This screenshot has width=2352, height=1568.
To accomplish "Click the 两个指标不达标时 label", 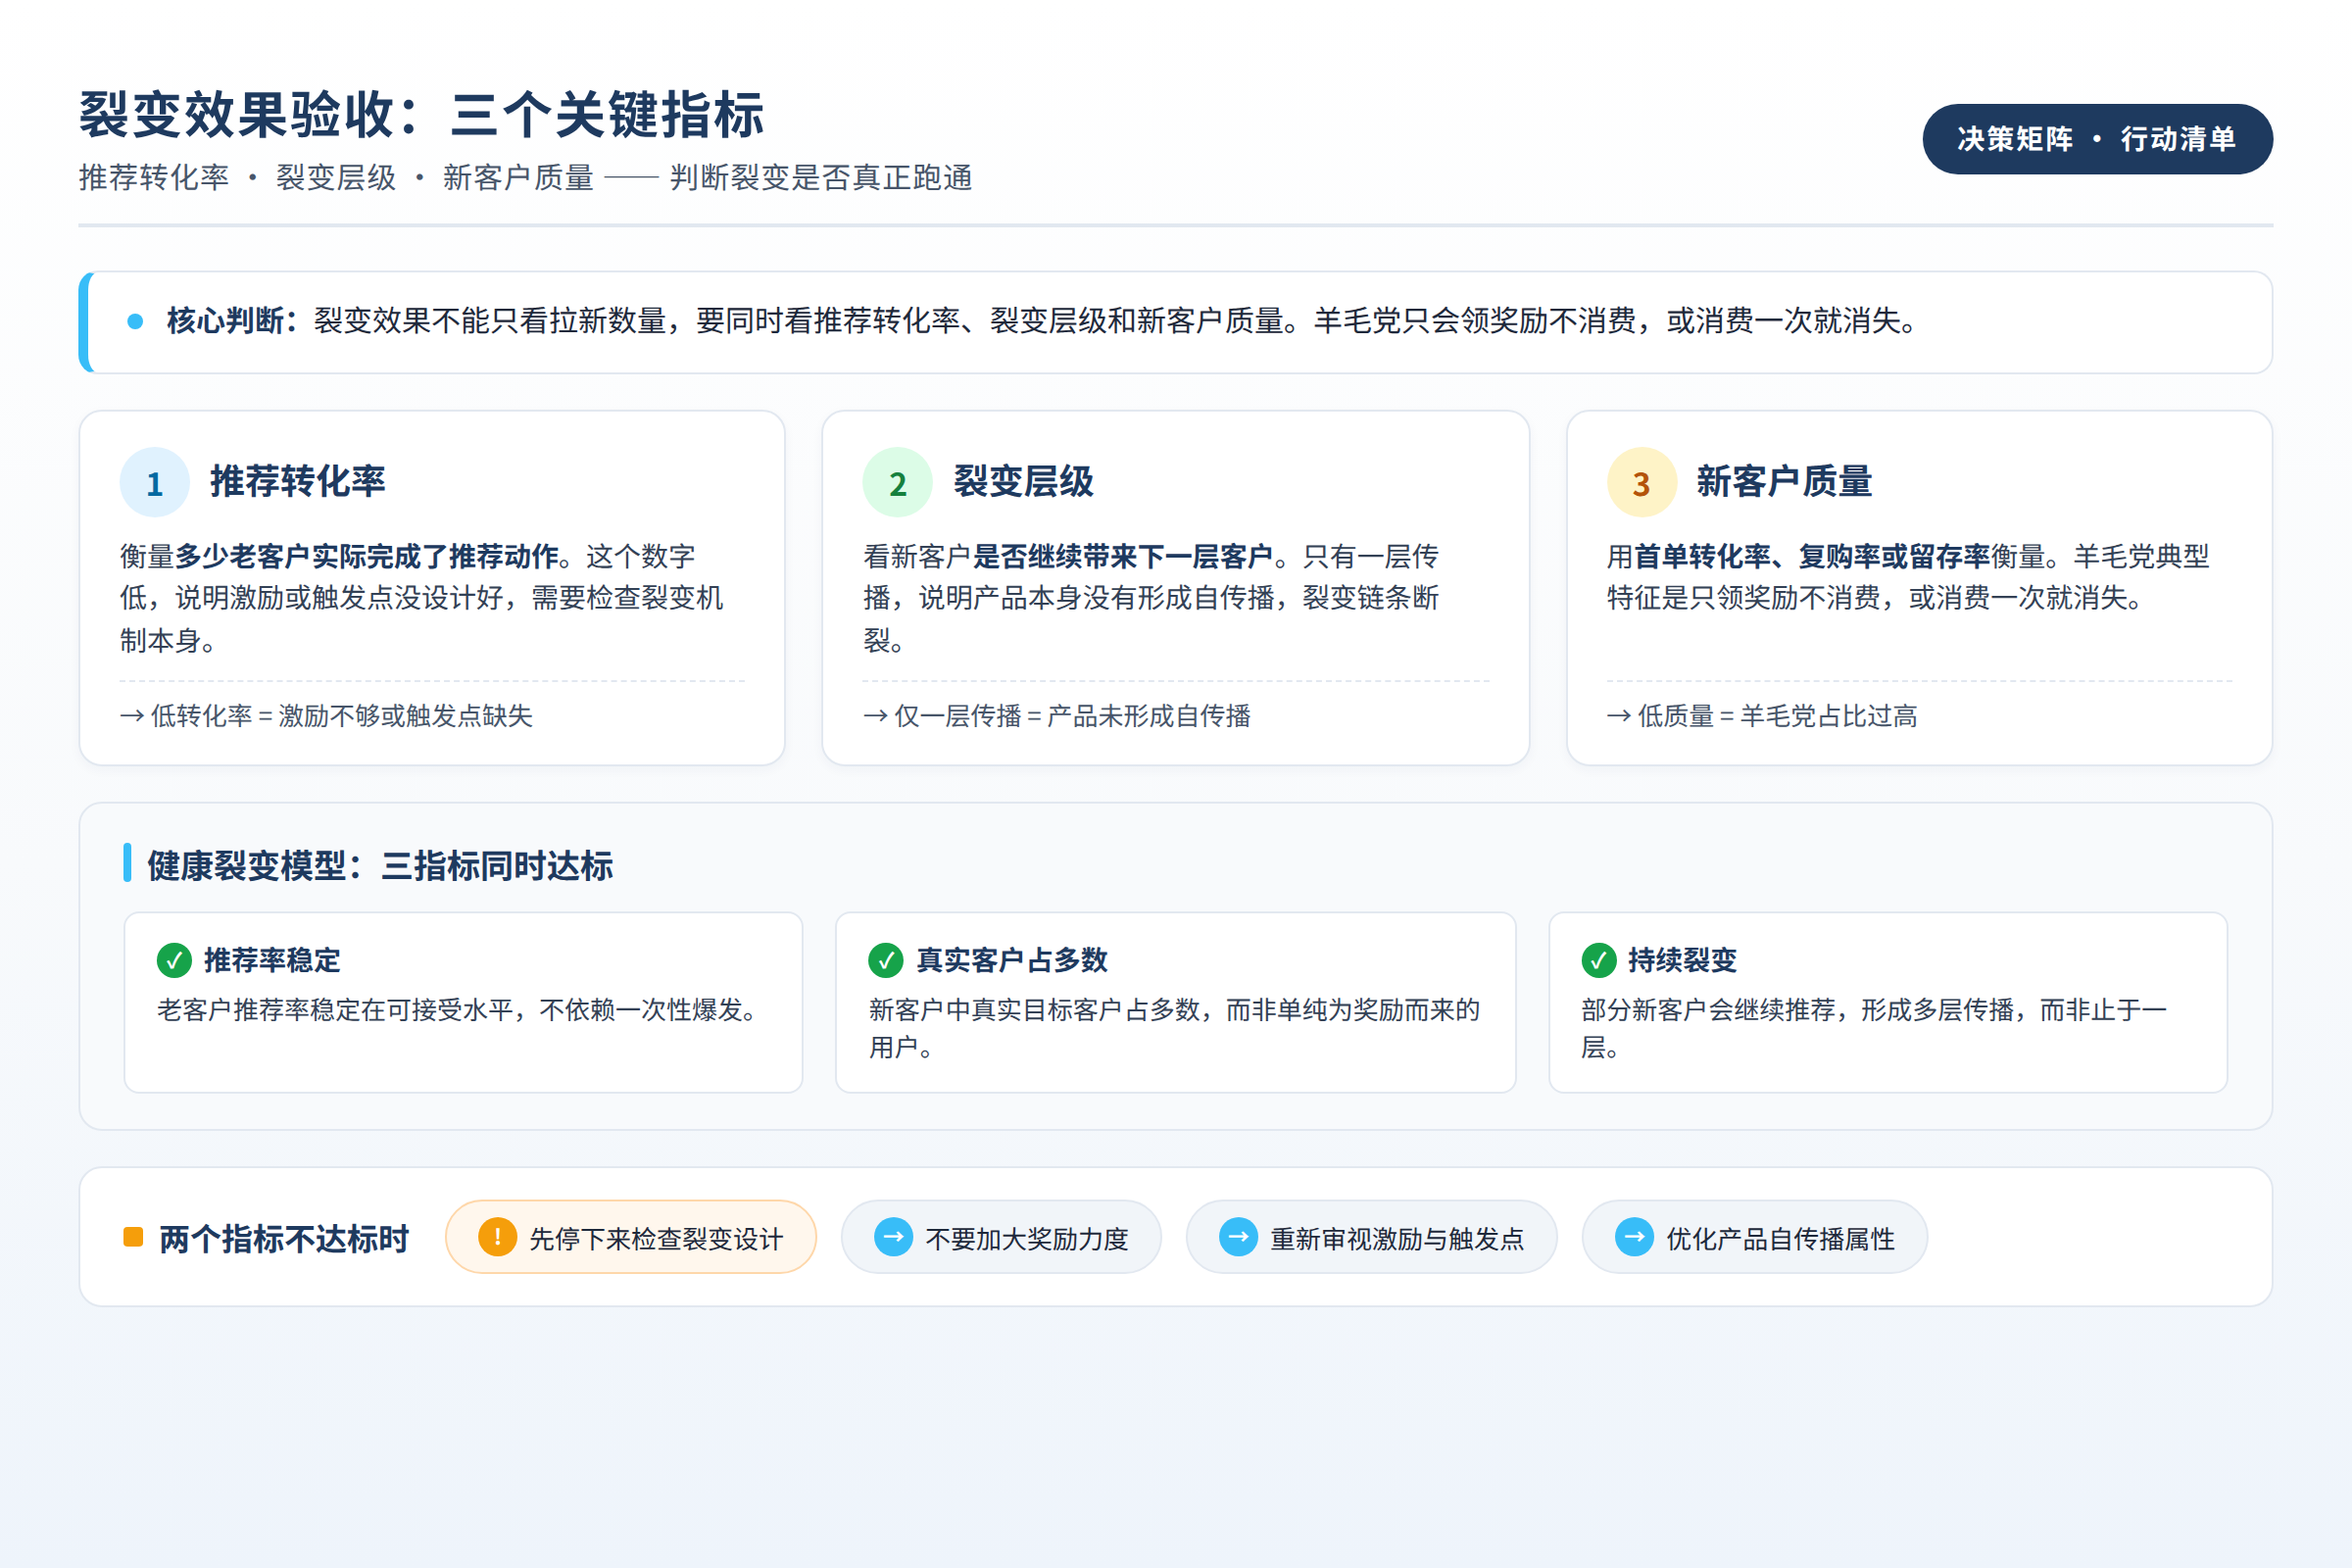I will pyautogui.click(x=284, y=1239).
